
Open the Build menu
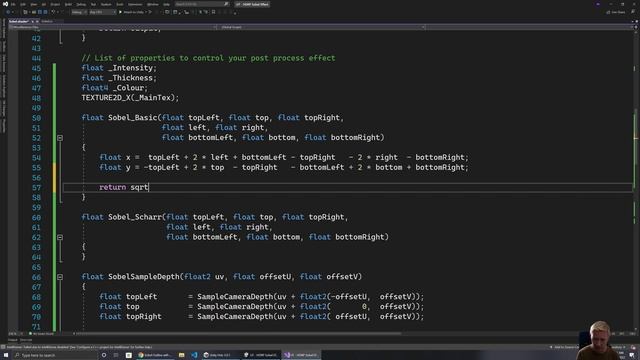(68, 4)
